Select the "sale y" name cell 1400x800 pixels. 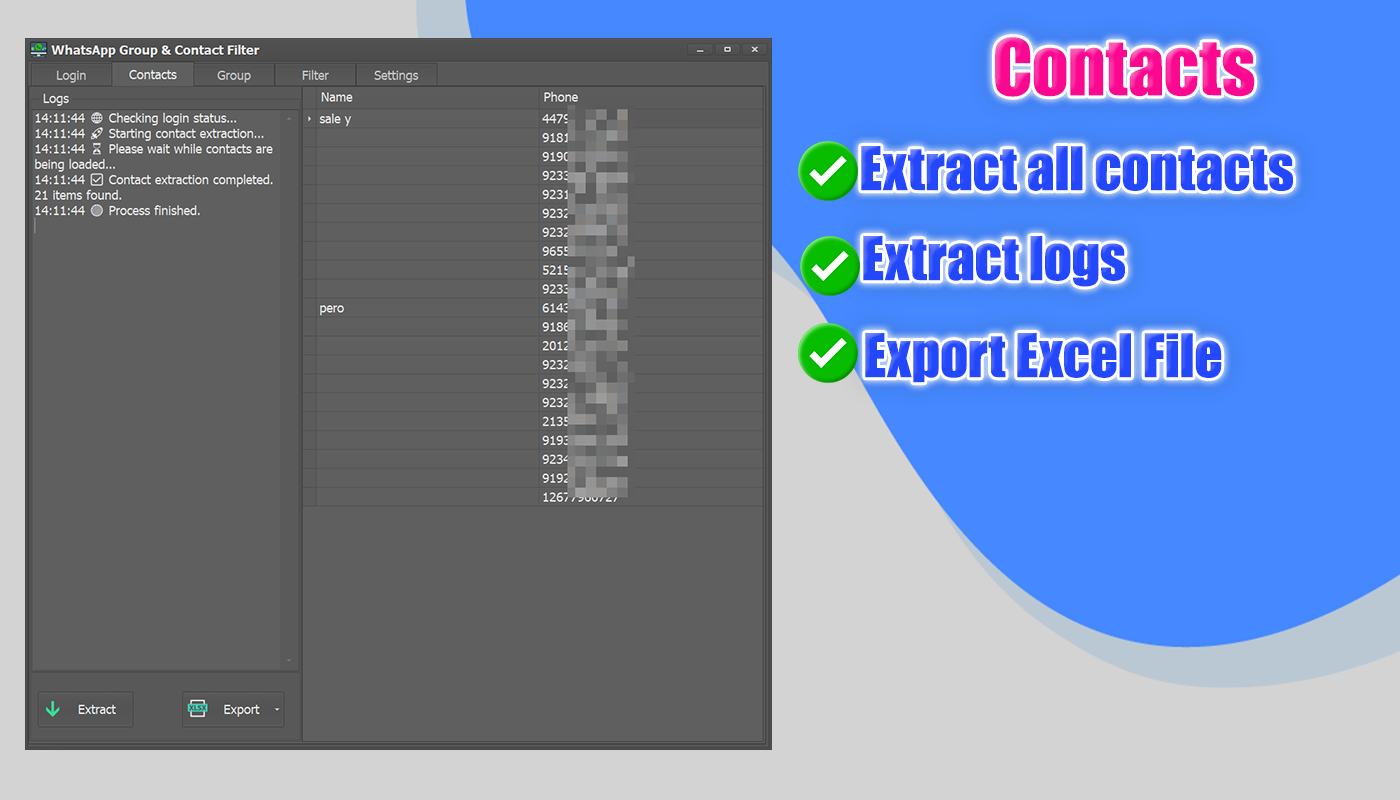point(427,119)
